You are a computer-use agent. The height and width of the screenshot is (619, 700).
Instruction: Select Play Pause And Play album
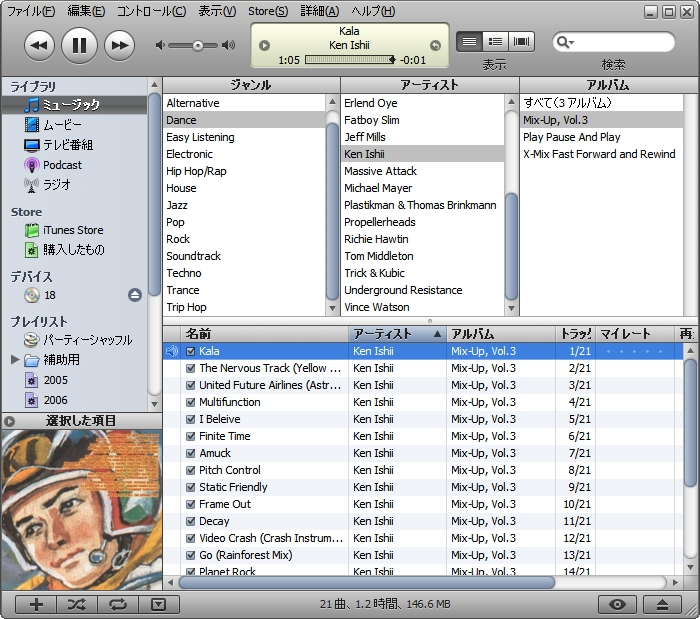coord(601,137)
